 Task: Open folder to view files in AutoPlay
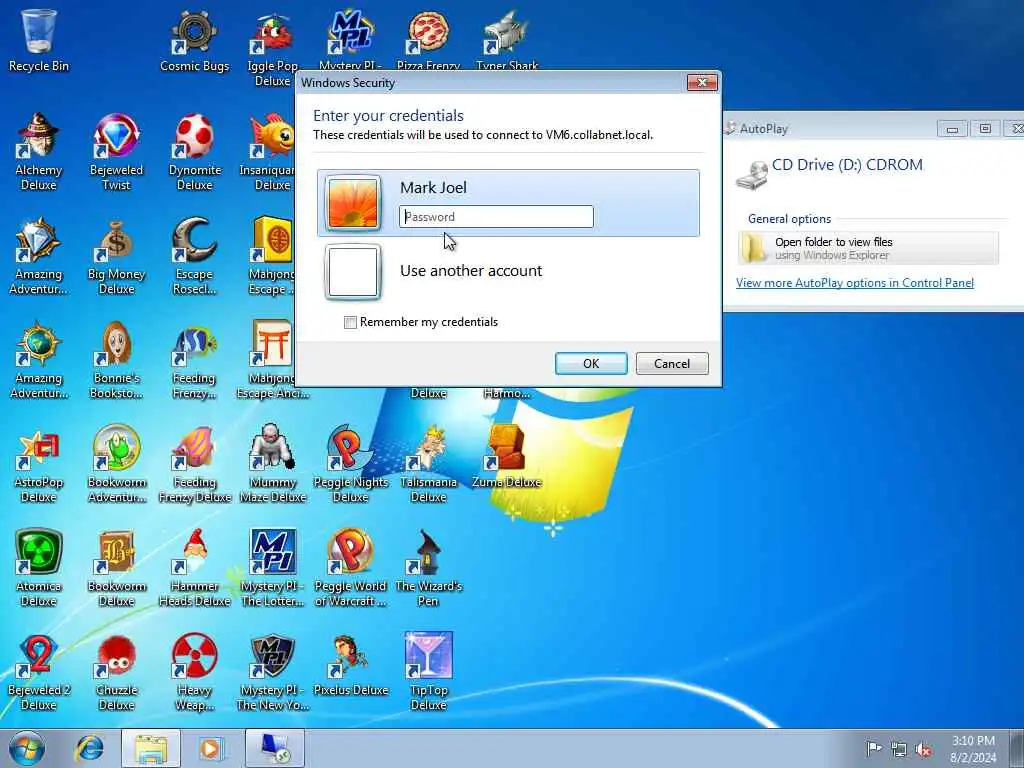(868, 248)
